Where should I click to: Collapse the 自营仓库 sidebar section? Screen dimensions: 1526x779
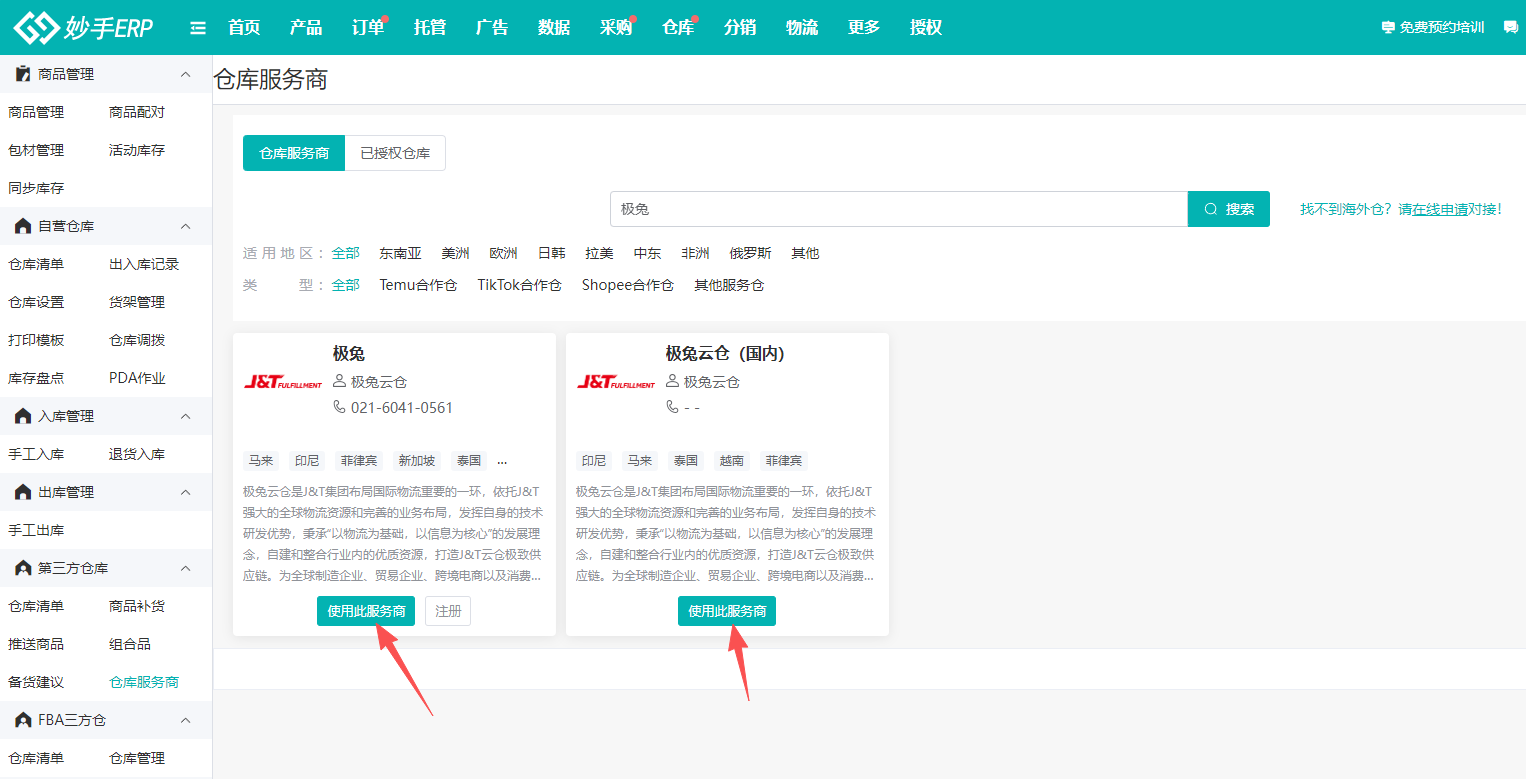(185, 226)
